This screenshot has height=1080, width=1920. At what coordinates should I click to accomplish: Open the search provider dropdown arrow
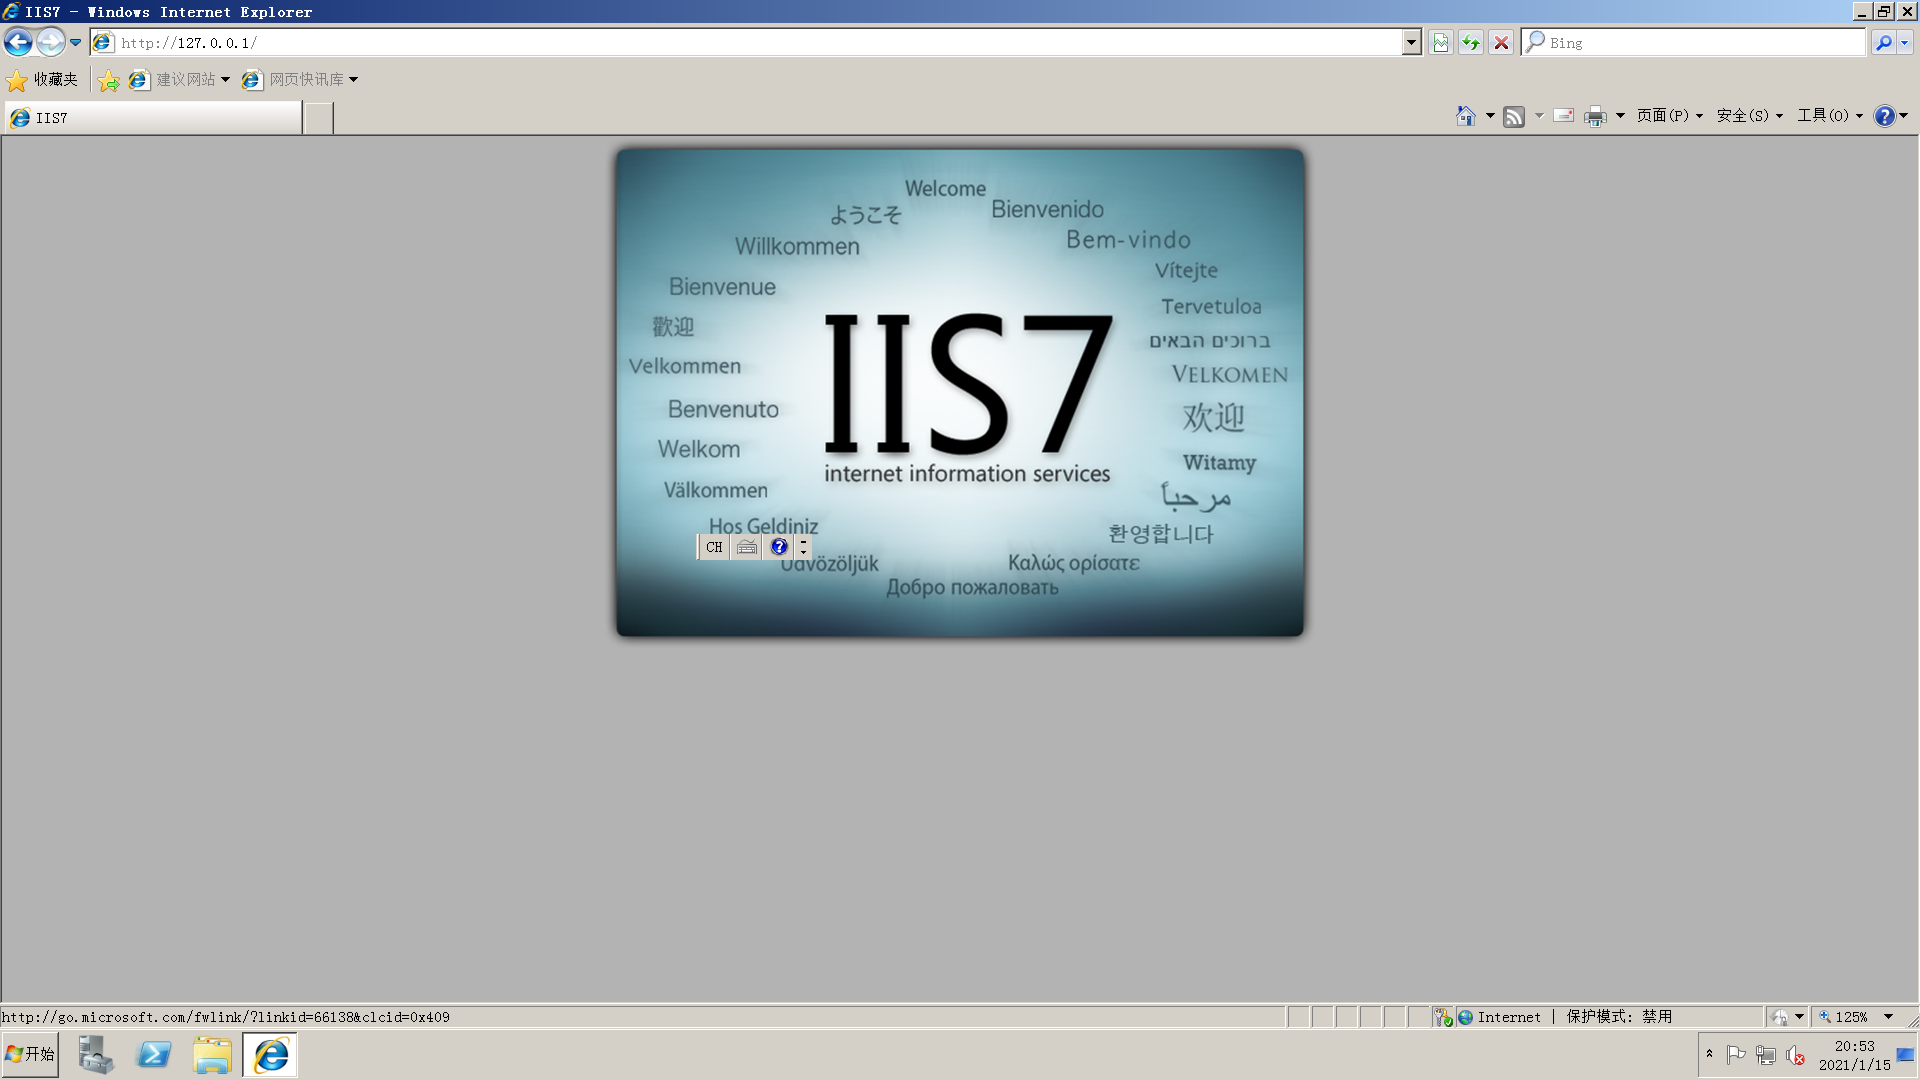point(1905,42)
